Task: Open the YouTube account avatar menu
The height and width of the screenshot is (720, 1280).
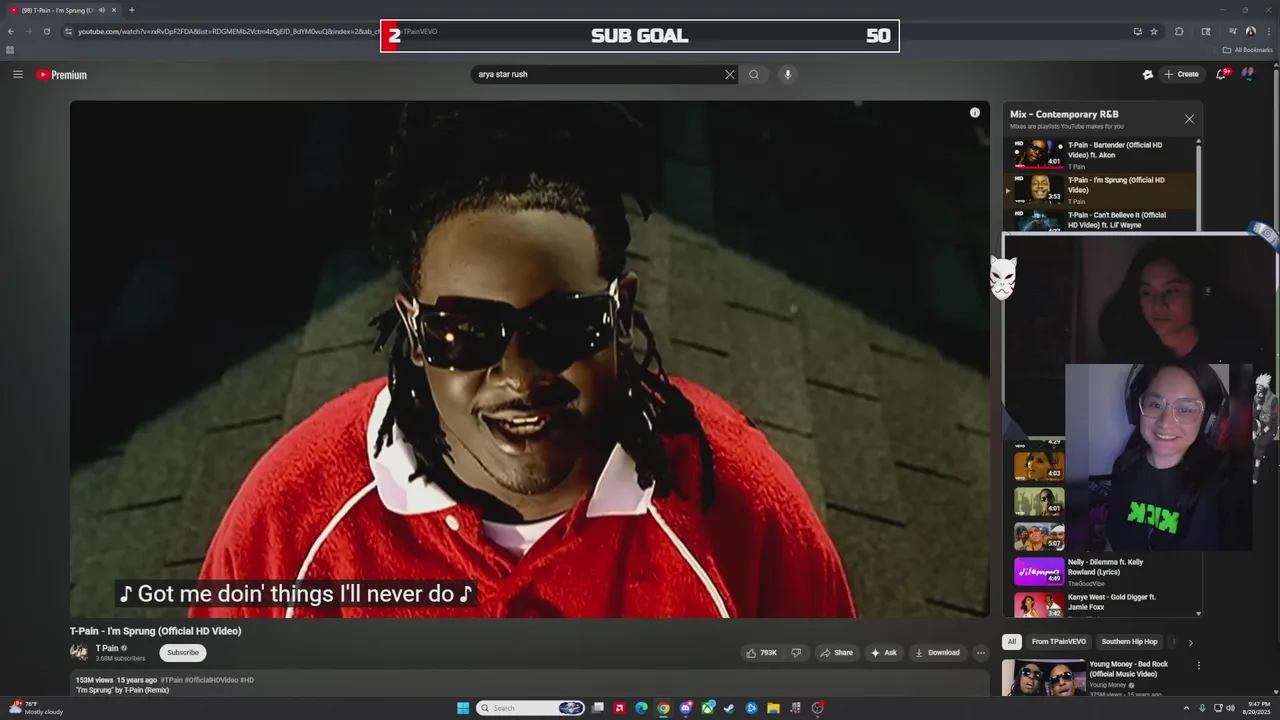Action: pyautogui.click(x=1249, y=74)
